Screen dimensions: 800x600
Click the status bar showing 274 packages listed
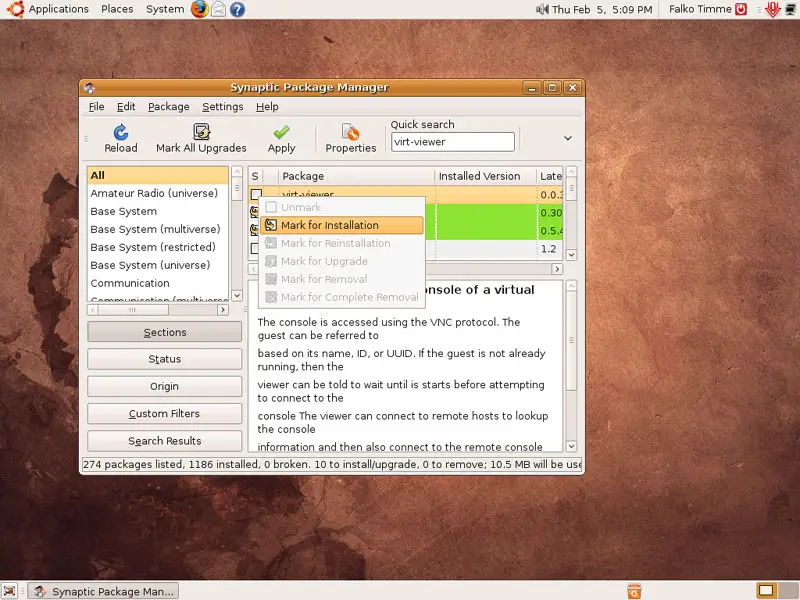coord(332,464)
